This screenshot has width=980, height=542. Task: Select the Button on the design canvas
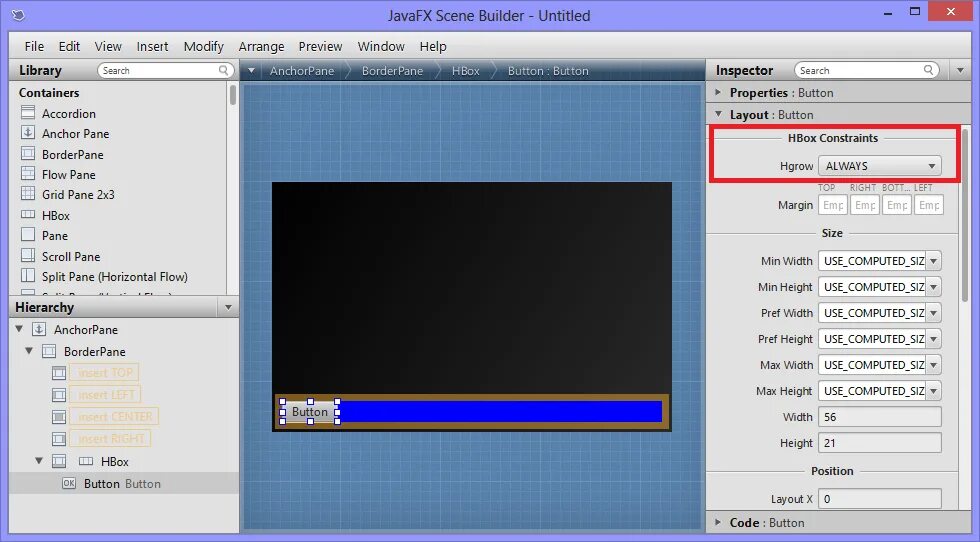309,412
